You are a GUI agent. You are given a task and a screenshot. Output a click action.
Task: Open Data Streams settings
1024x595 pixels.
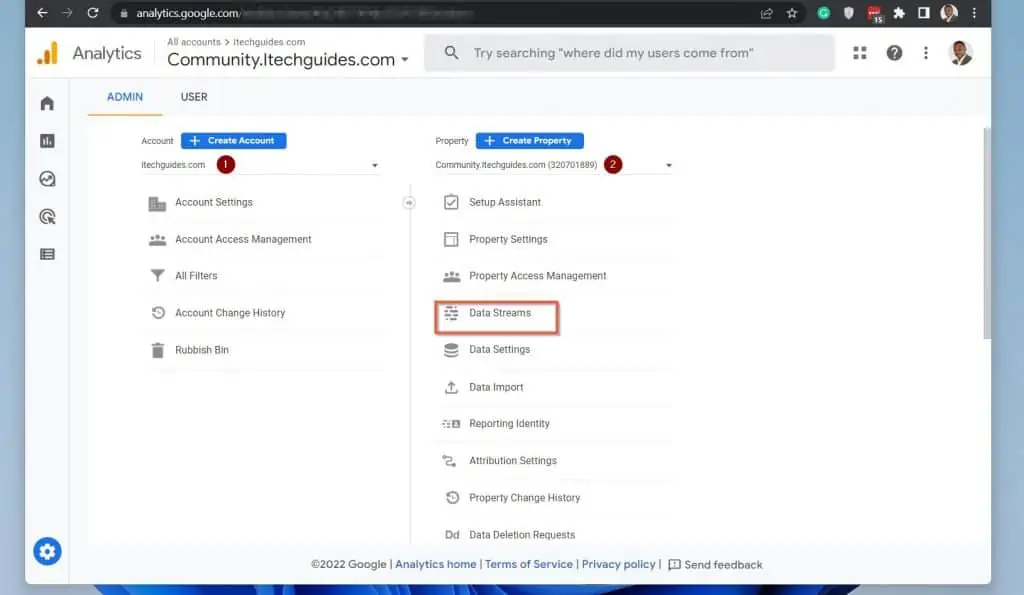pyautogui.click(x=499, y=313)
